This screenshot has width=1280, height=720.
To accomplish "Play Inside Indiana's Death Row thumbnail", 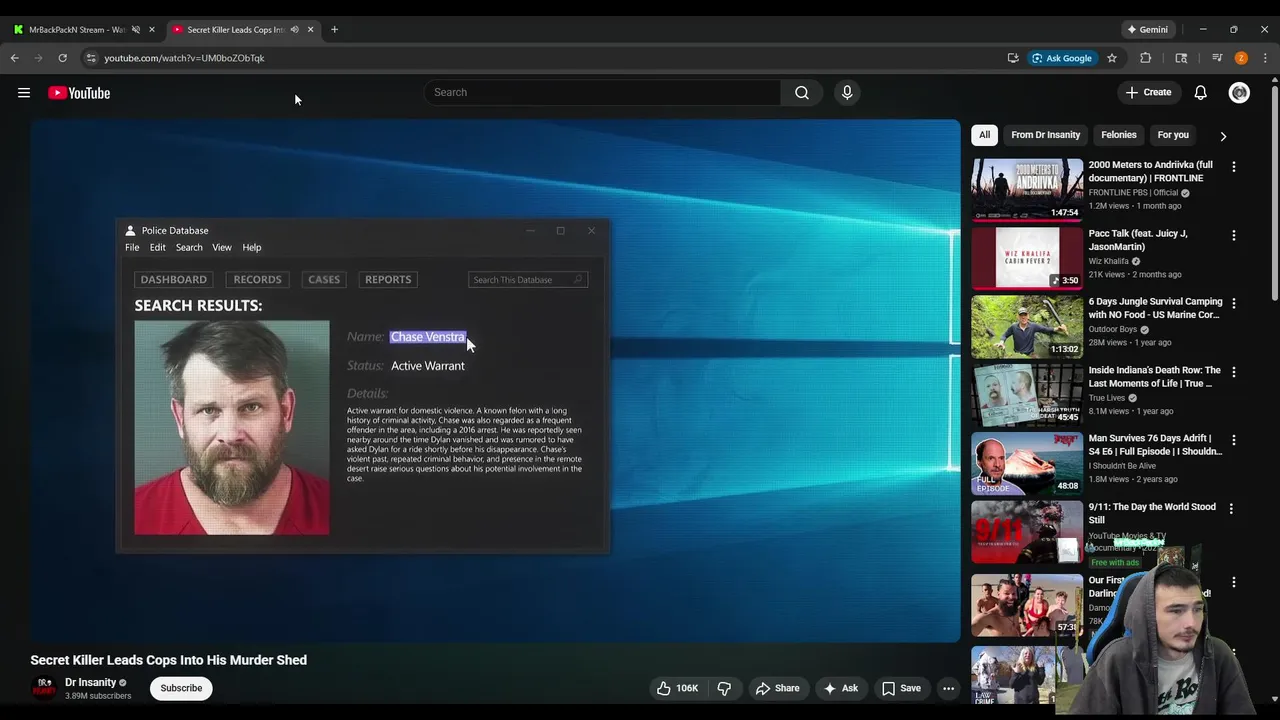I will [1027, 394].
